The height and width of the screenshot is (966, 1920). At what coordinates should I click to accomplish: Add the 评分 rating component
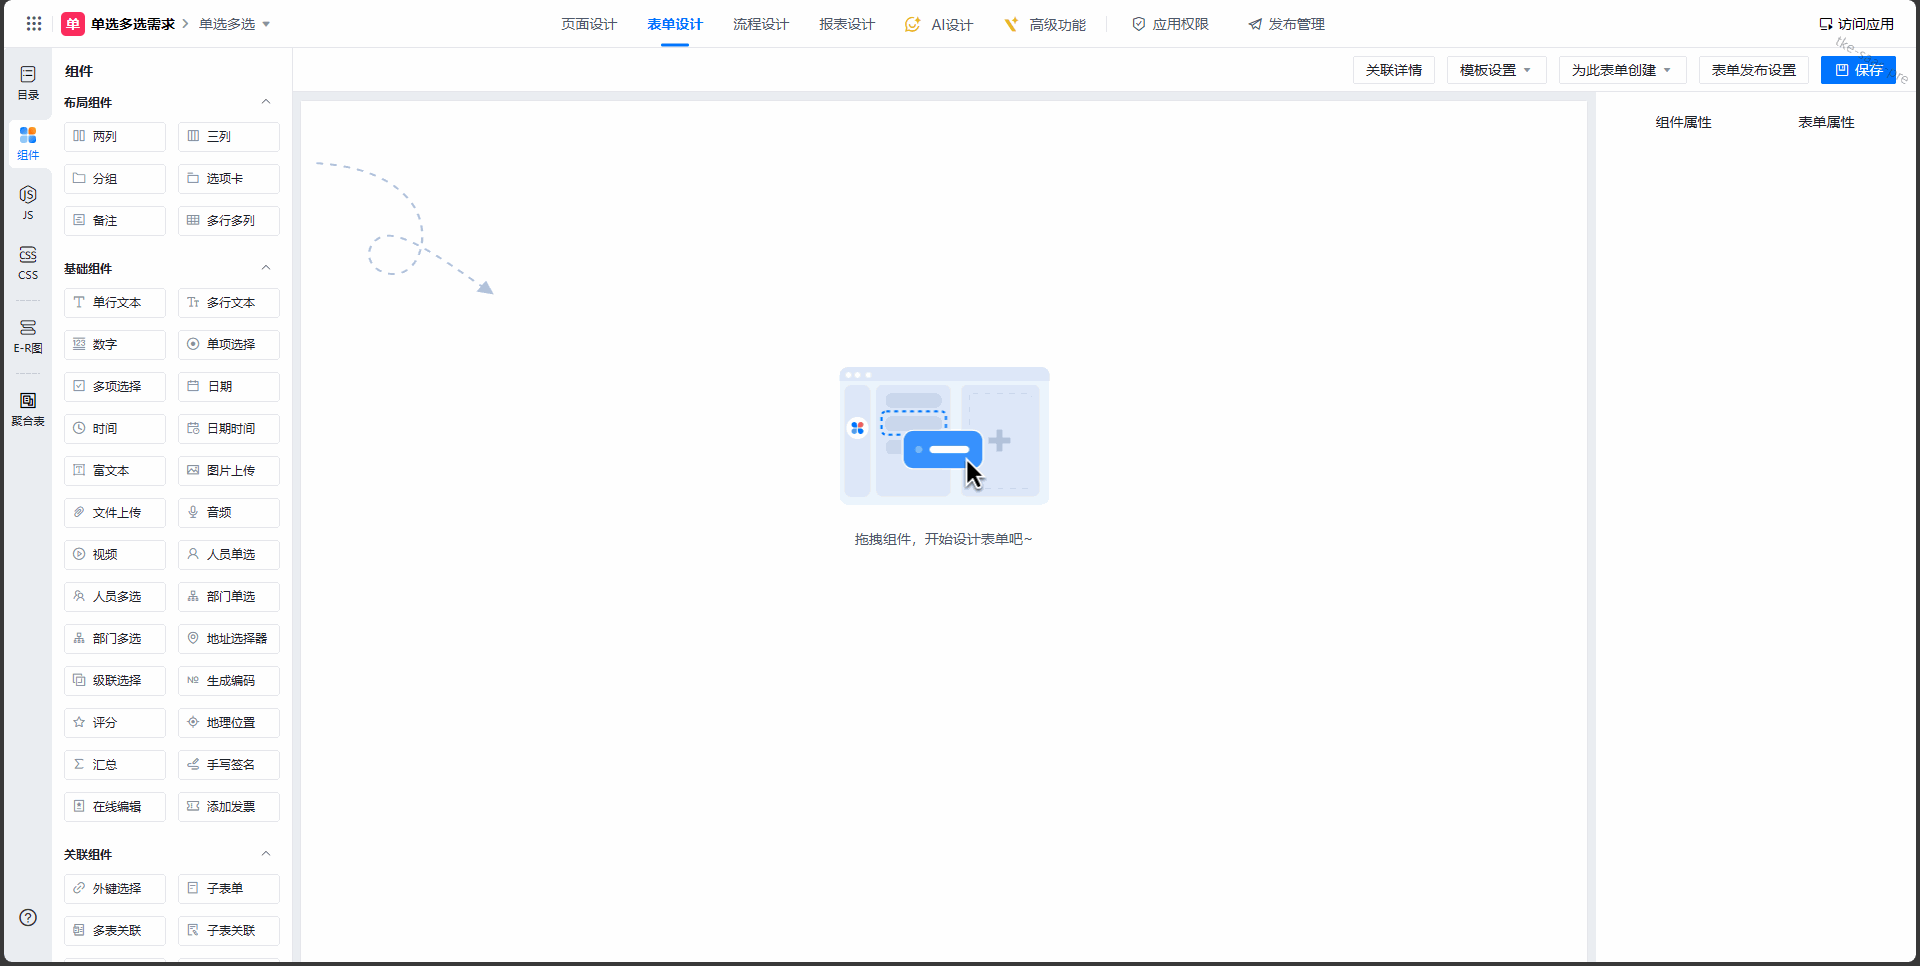(x=114, y=722)
